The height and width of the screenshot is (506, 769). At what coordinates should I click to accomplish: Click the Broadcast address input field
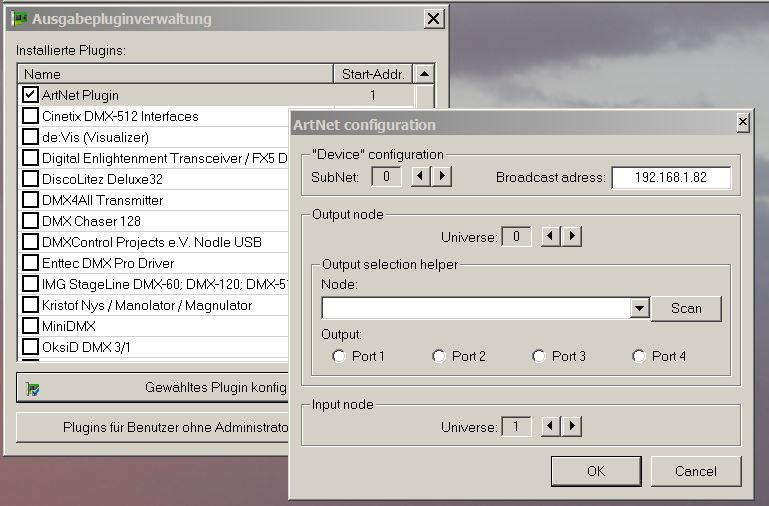(x=670, y=177)
